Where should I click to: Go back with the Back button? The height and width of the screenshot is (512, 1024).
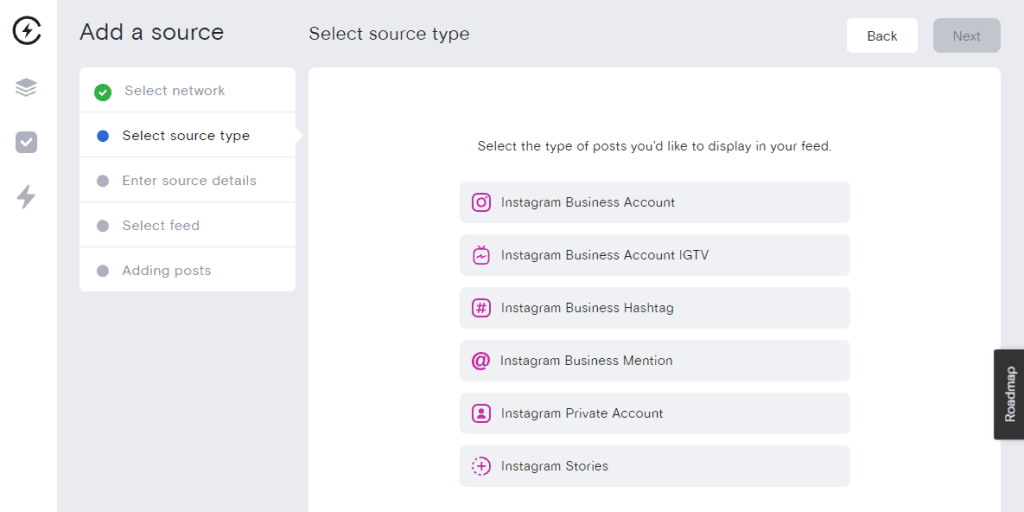click(882, 36)
